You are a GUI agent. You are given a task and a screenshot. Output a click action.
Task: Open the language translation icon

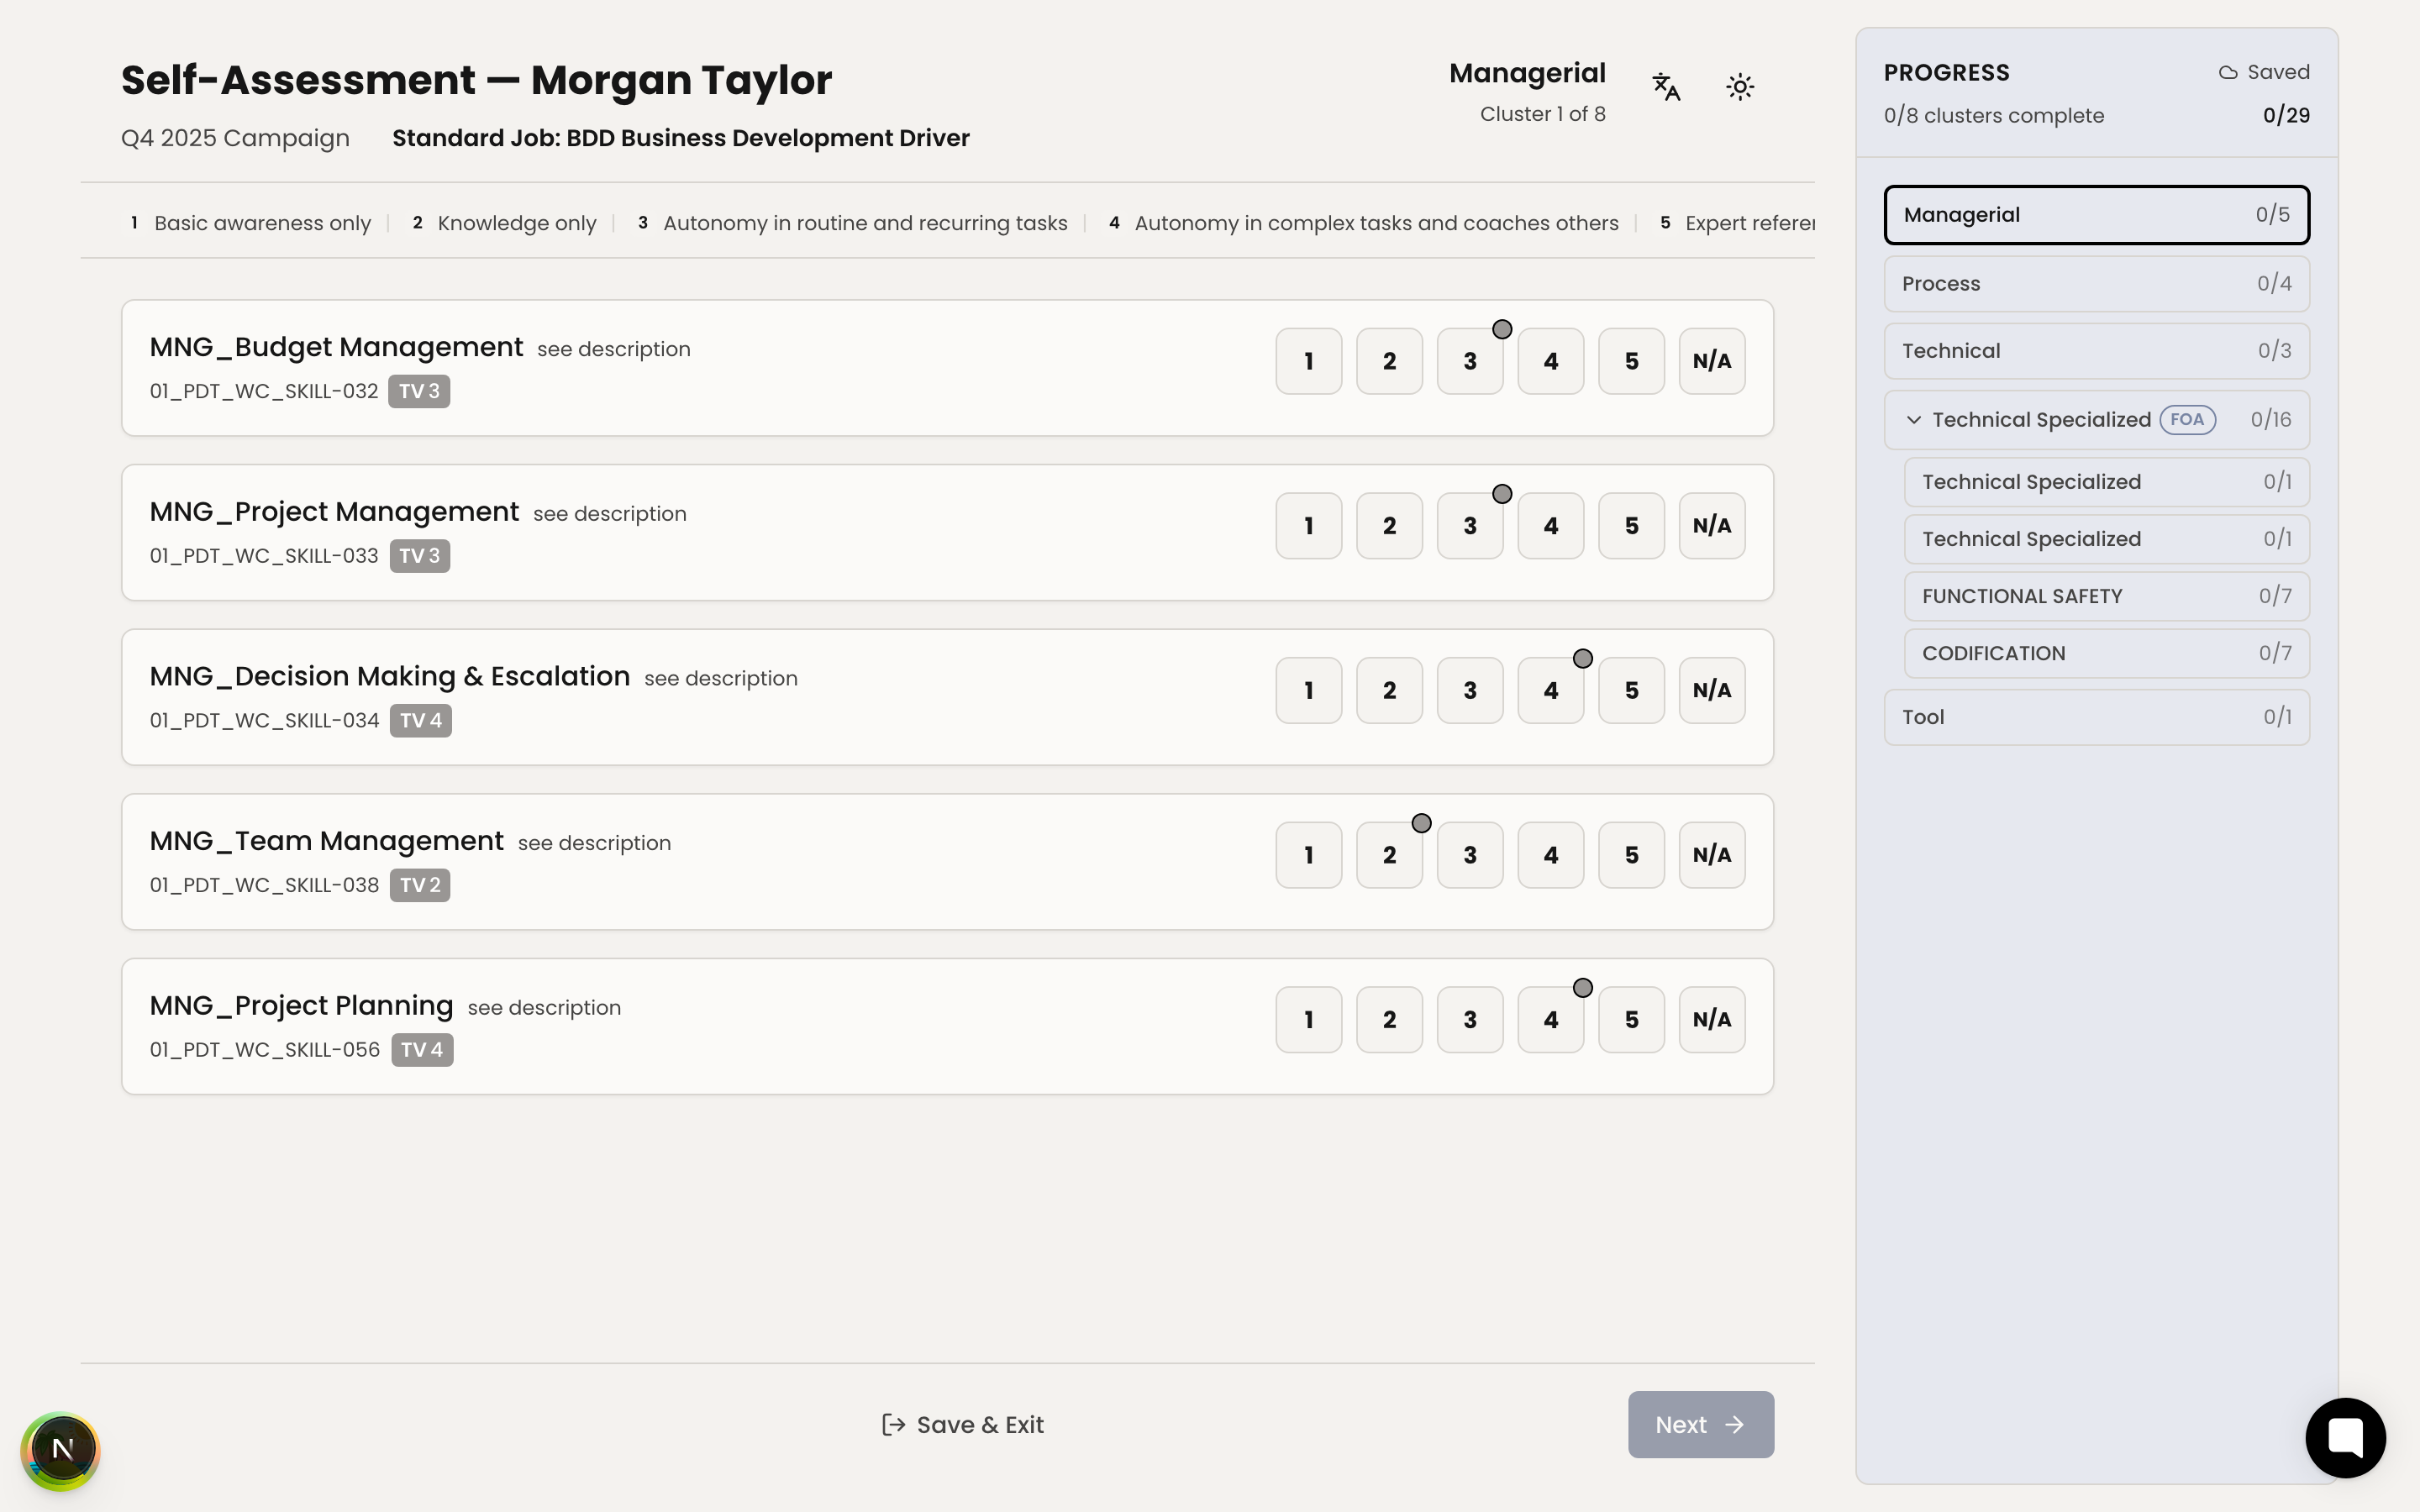pos(1666,87)
